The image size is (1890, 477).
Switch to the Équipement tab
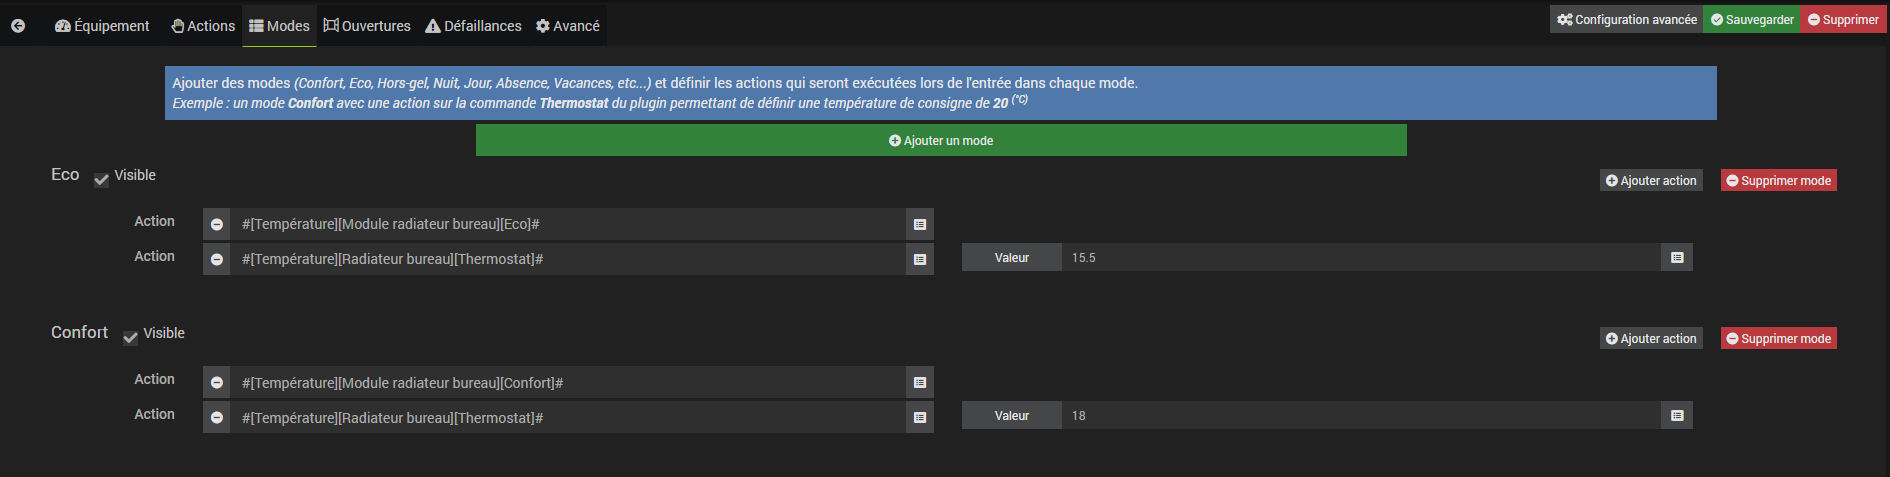pos(102,26)
